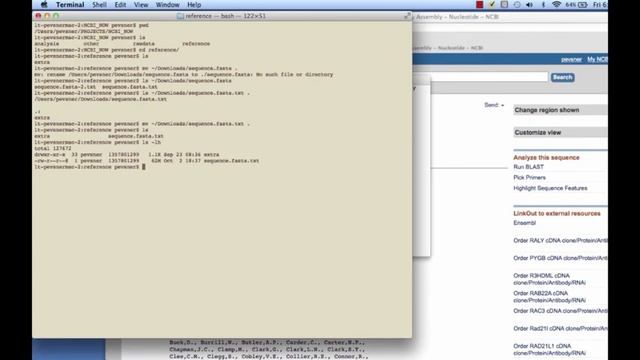The width and height of the screenshot is (640, 360).
Task: Click Order RAC3 cDNA clone link
Action: pos(560,311)
